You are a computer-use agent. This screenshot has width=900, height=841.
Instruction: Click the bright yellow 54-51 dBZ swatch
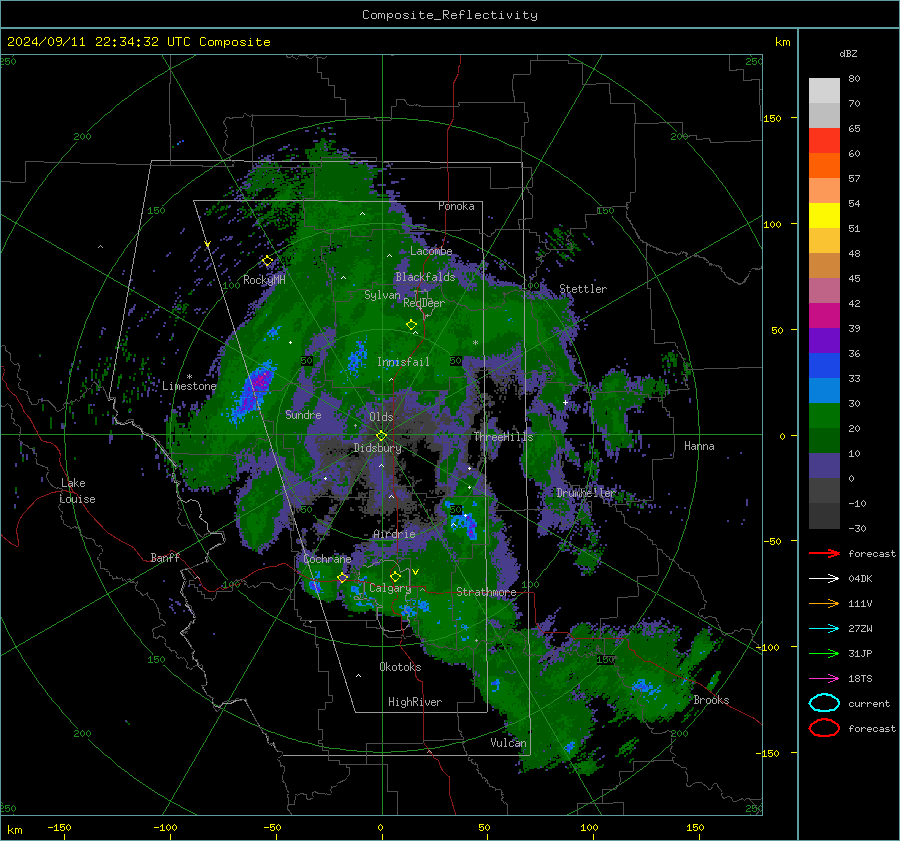(x=824, y=216)
